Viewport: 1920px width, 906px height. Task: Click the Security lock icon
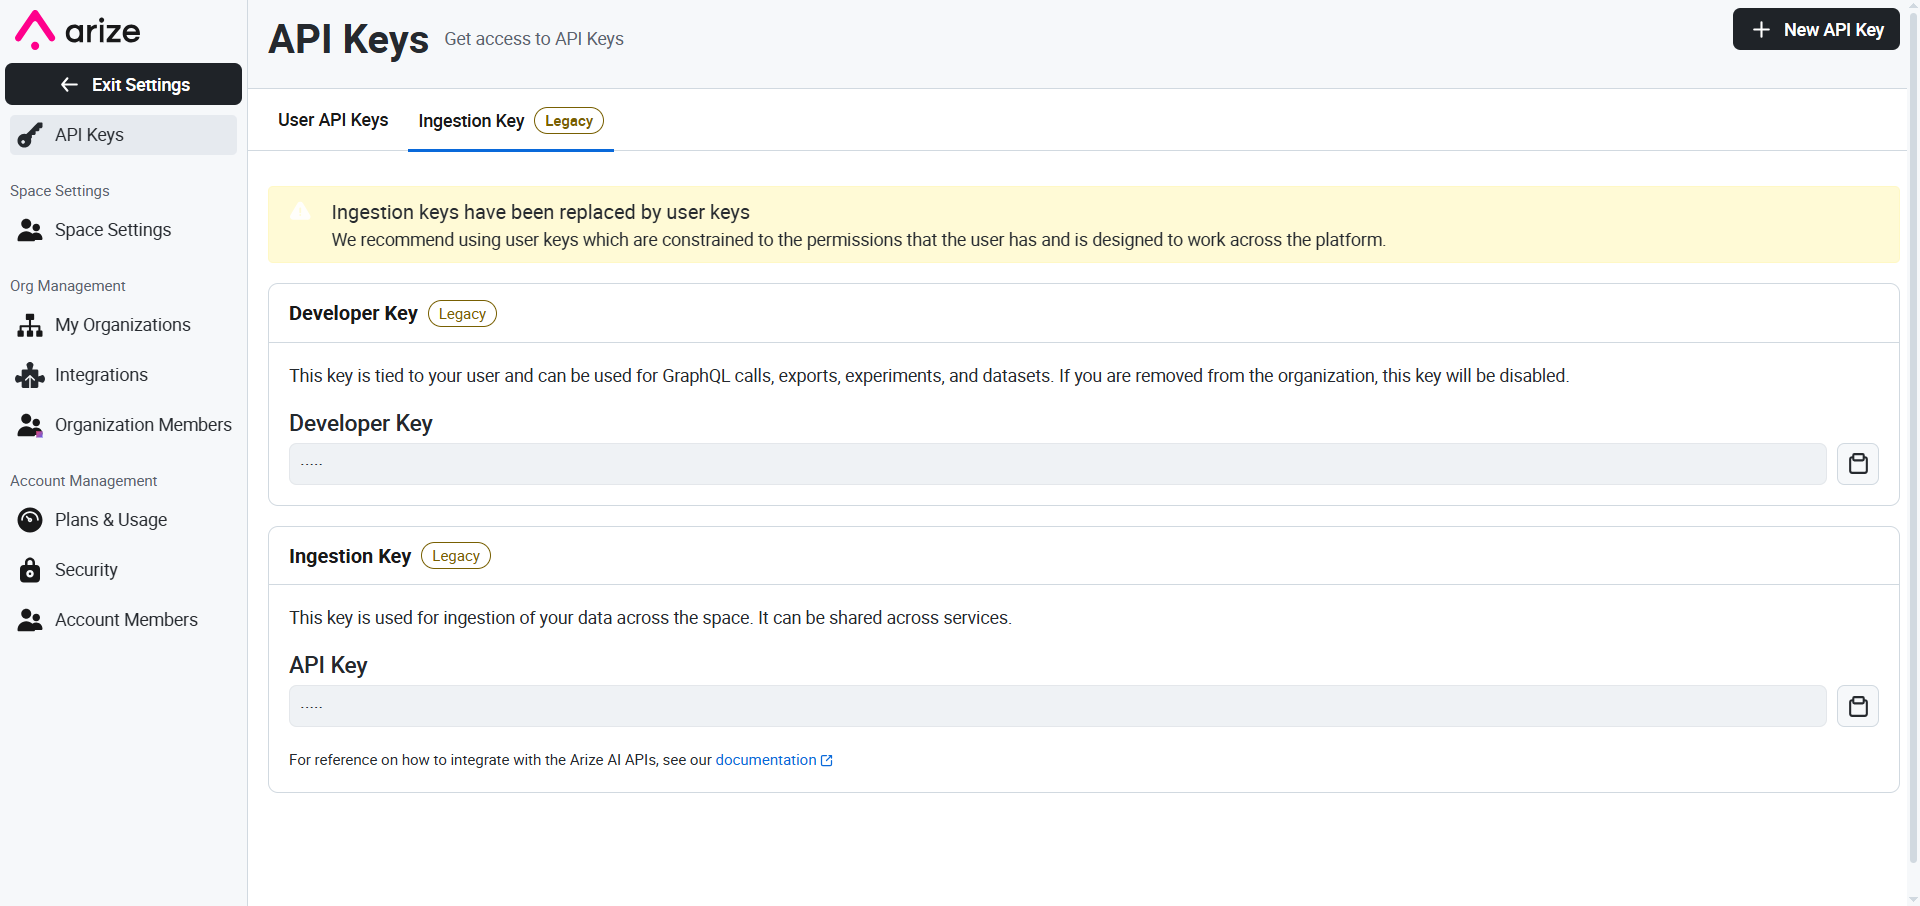pos(30,570)
